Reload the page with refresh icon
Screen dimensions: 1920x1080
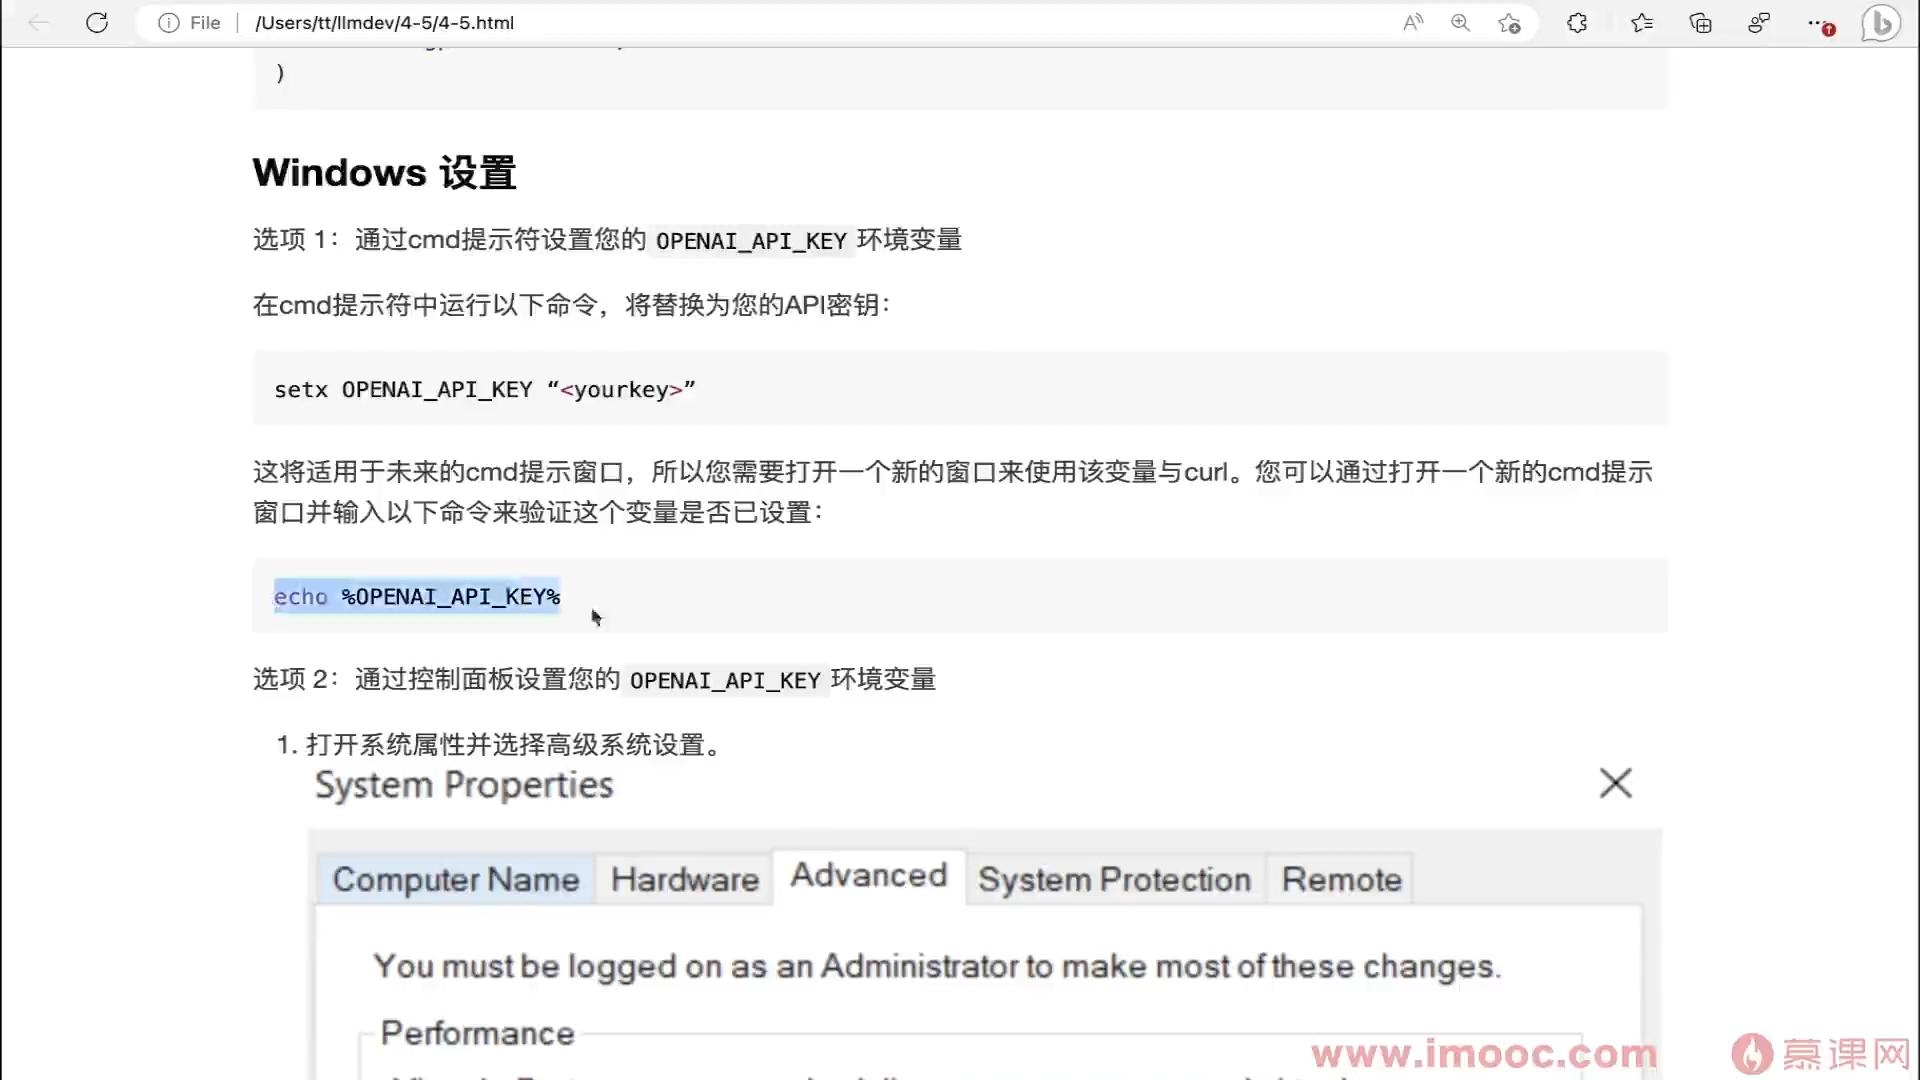click(97, 22)
